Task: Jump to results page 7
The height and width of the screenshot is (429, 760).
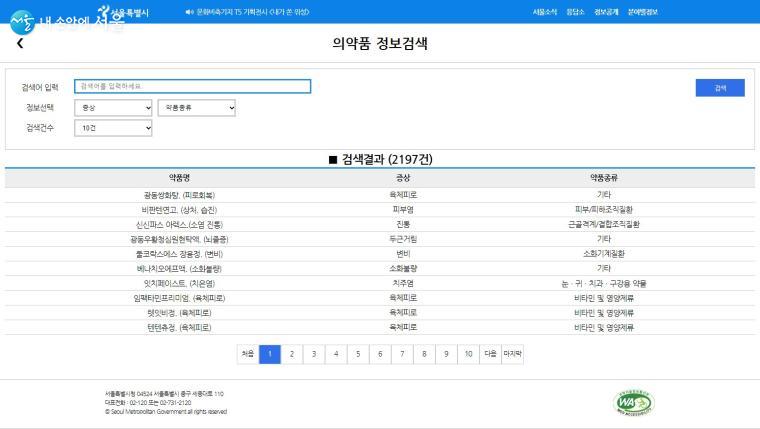Action: (x=402, y=354)
